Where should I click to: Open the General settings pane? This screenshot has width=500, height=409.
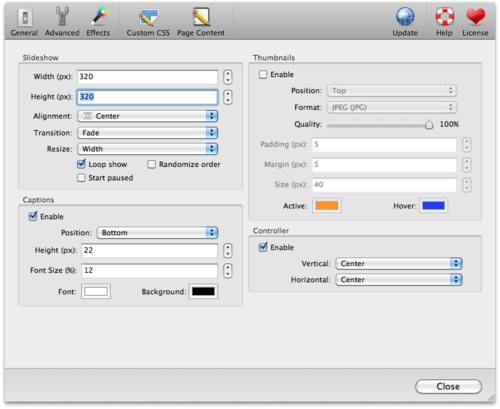tap(24, 22)
